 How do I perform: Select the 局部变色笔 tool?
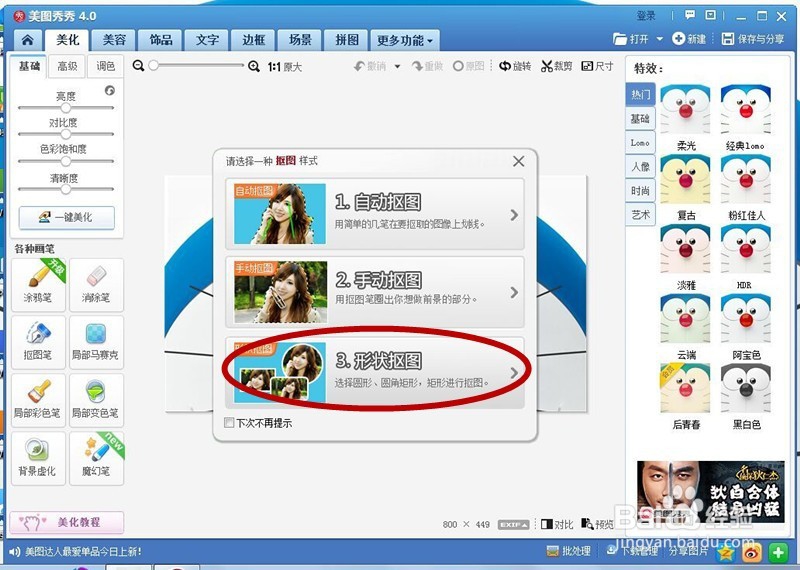pyautogui.click(x=96, y=400)
